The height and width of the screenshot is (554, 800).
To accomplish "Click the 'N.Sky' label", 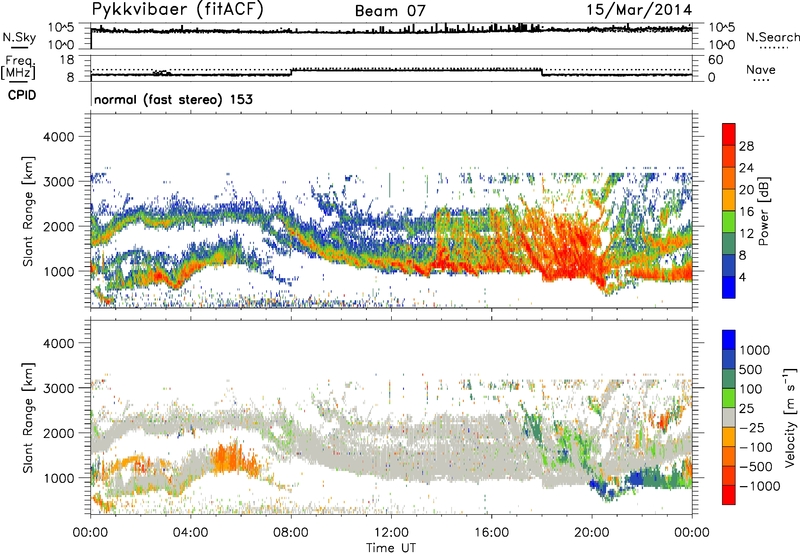I will [x=19, y=37].
